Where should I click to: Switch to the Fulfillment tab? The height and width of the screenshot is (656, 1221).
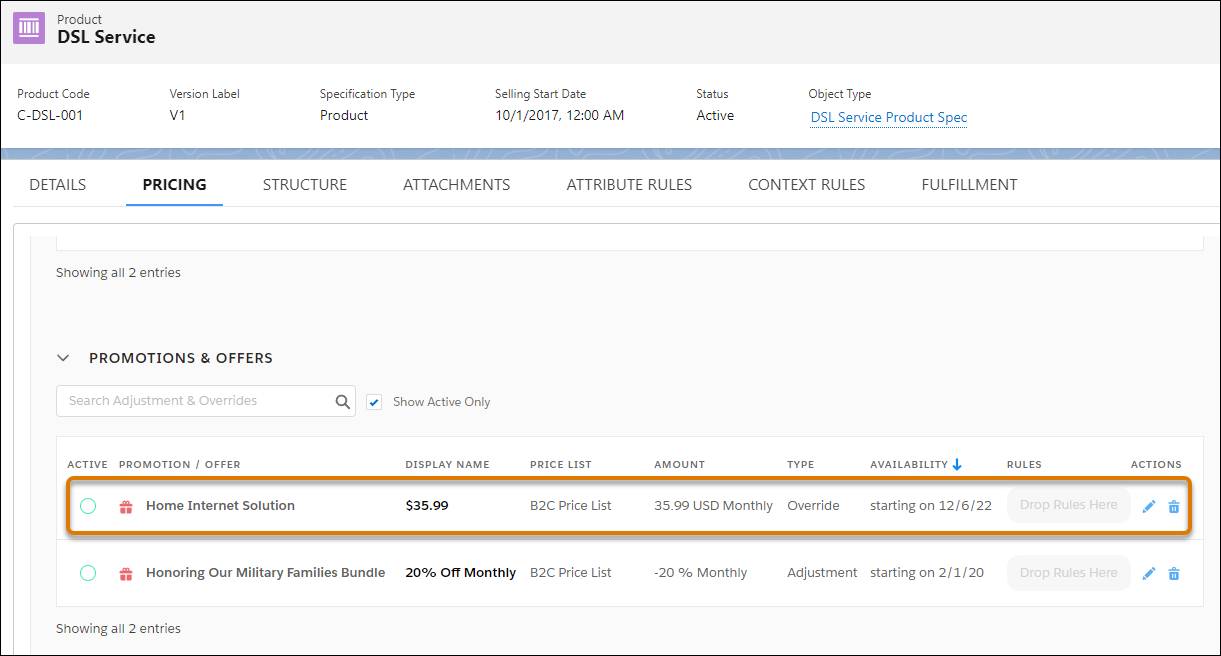click(x=969, y=185)
